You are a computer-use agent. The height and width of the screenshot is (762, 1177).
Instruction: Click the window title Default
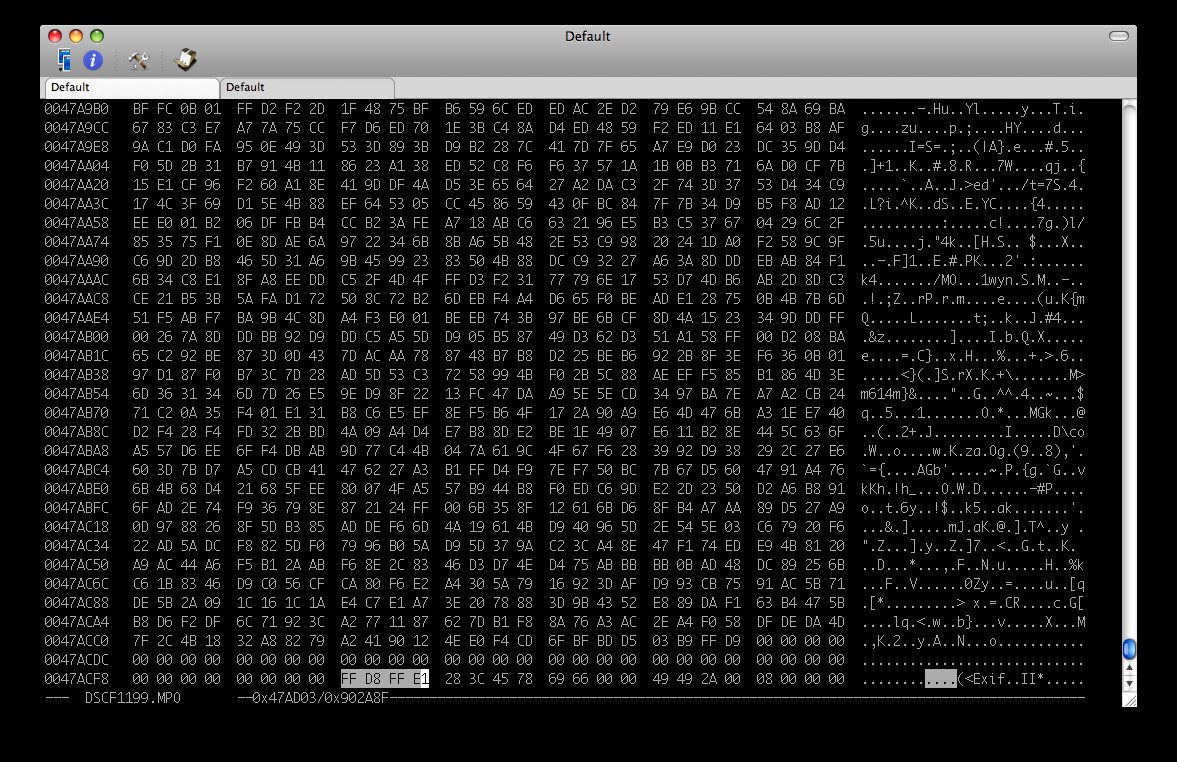click(x=588, y=36)
